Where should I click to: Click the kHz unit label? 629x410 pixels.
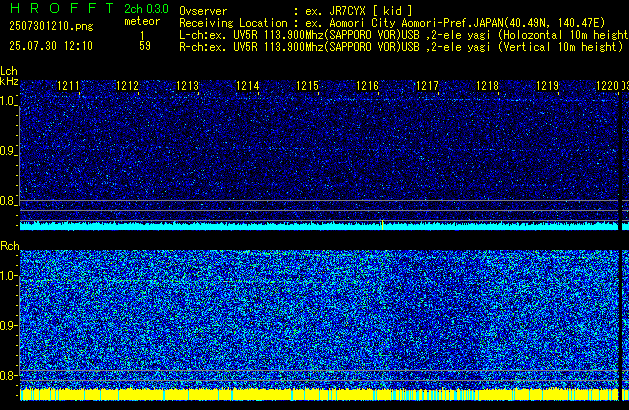point(9,81)
